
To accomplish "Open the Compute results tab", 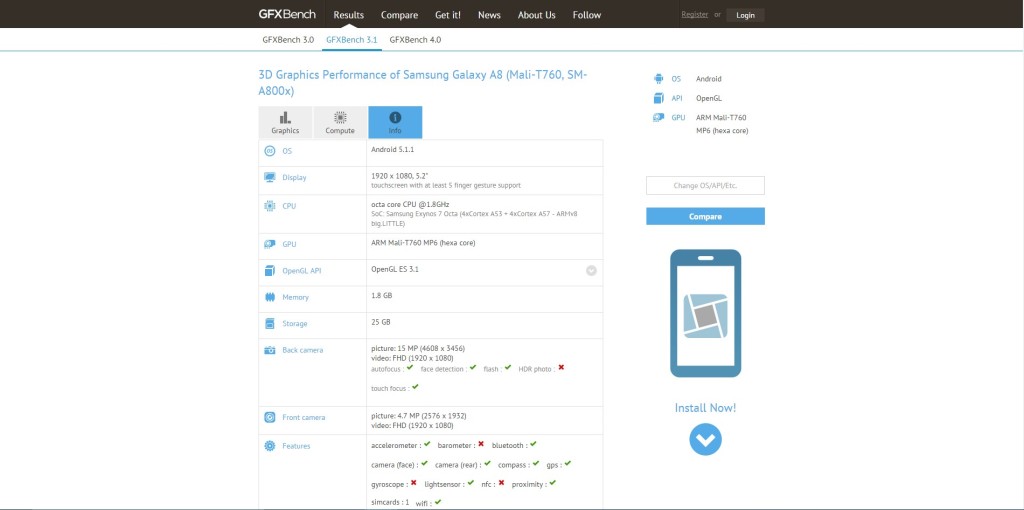I will [340, 123].
